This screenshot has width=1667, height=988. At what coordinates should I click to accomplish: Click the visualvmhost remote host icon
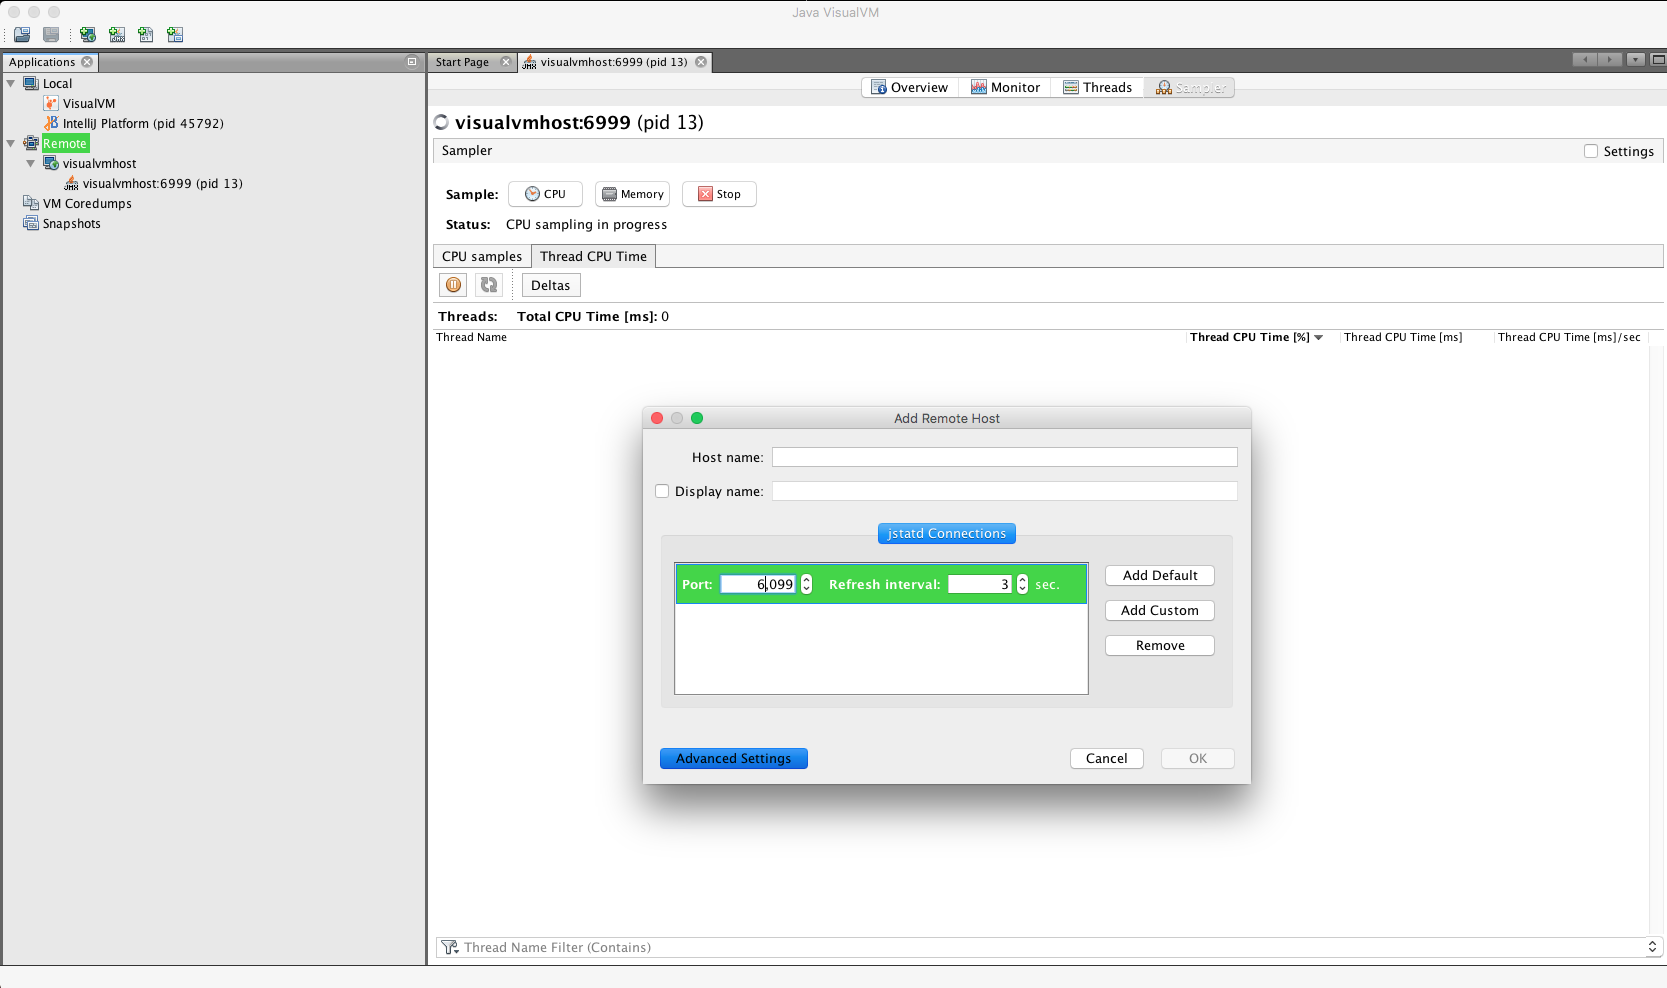click(x=51, y=164)
